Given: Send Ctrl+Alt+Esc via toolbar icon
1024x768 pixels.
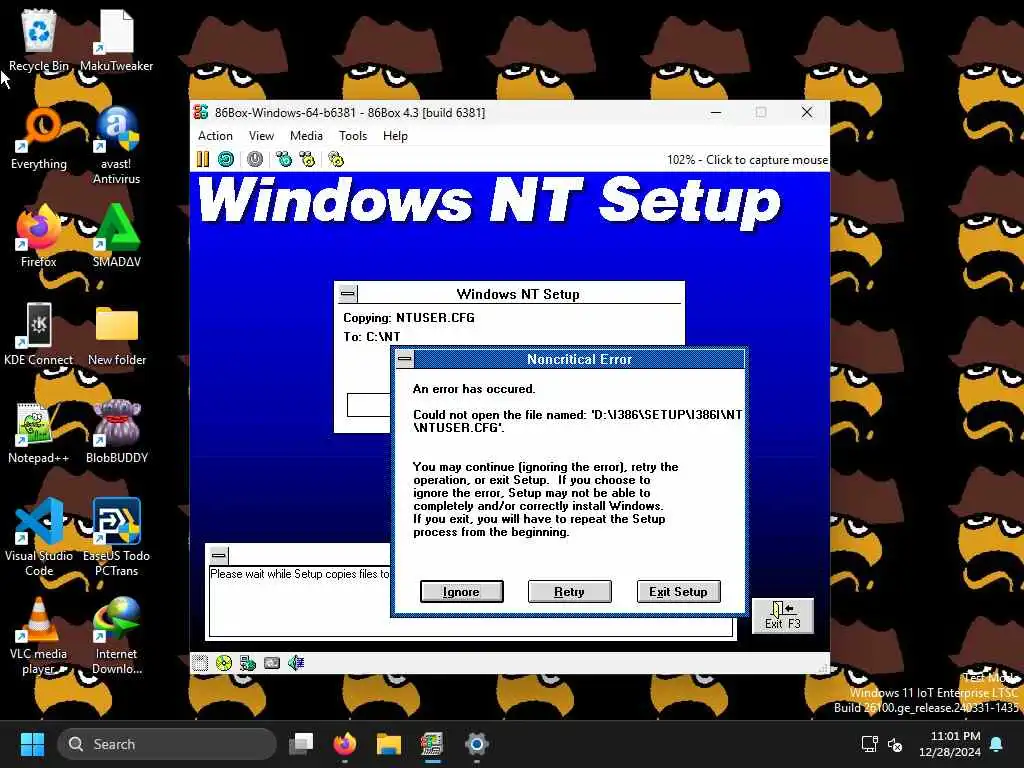Looking at the screenshot, I should point(307,159).
